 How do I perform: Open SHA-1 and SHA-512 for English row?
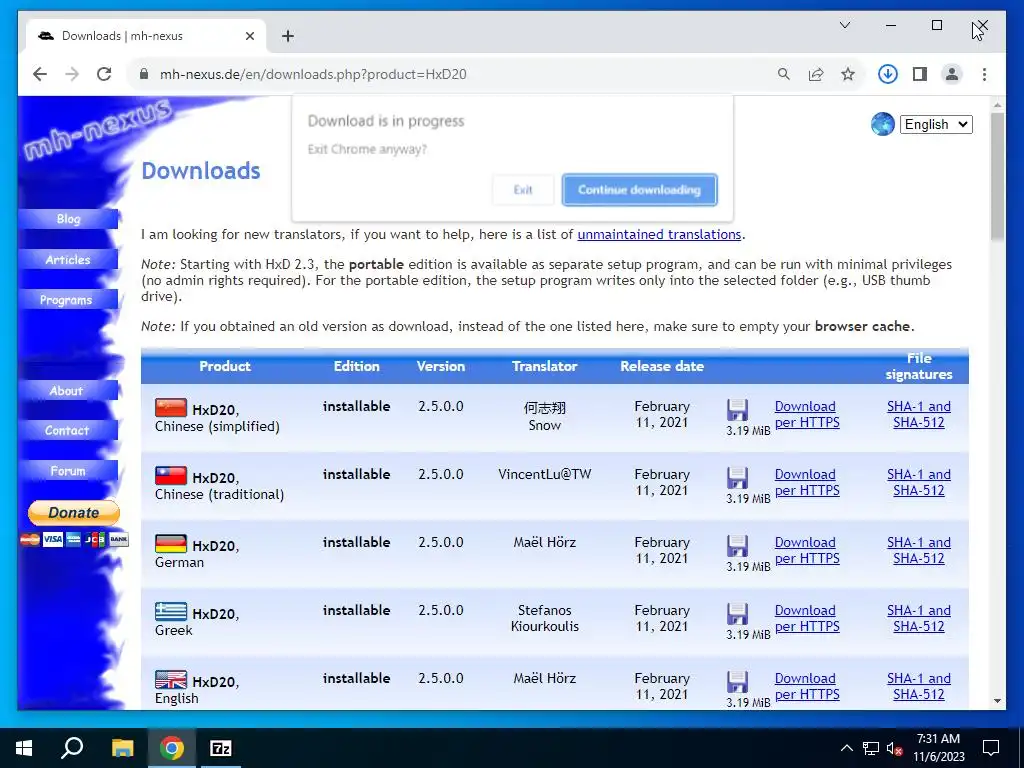point(919,686)
